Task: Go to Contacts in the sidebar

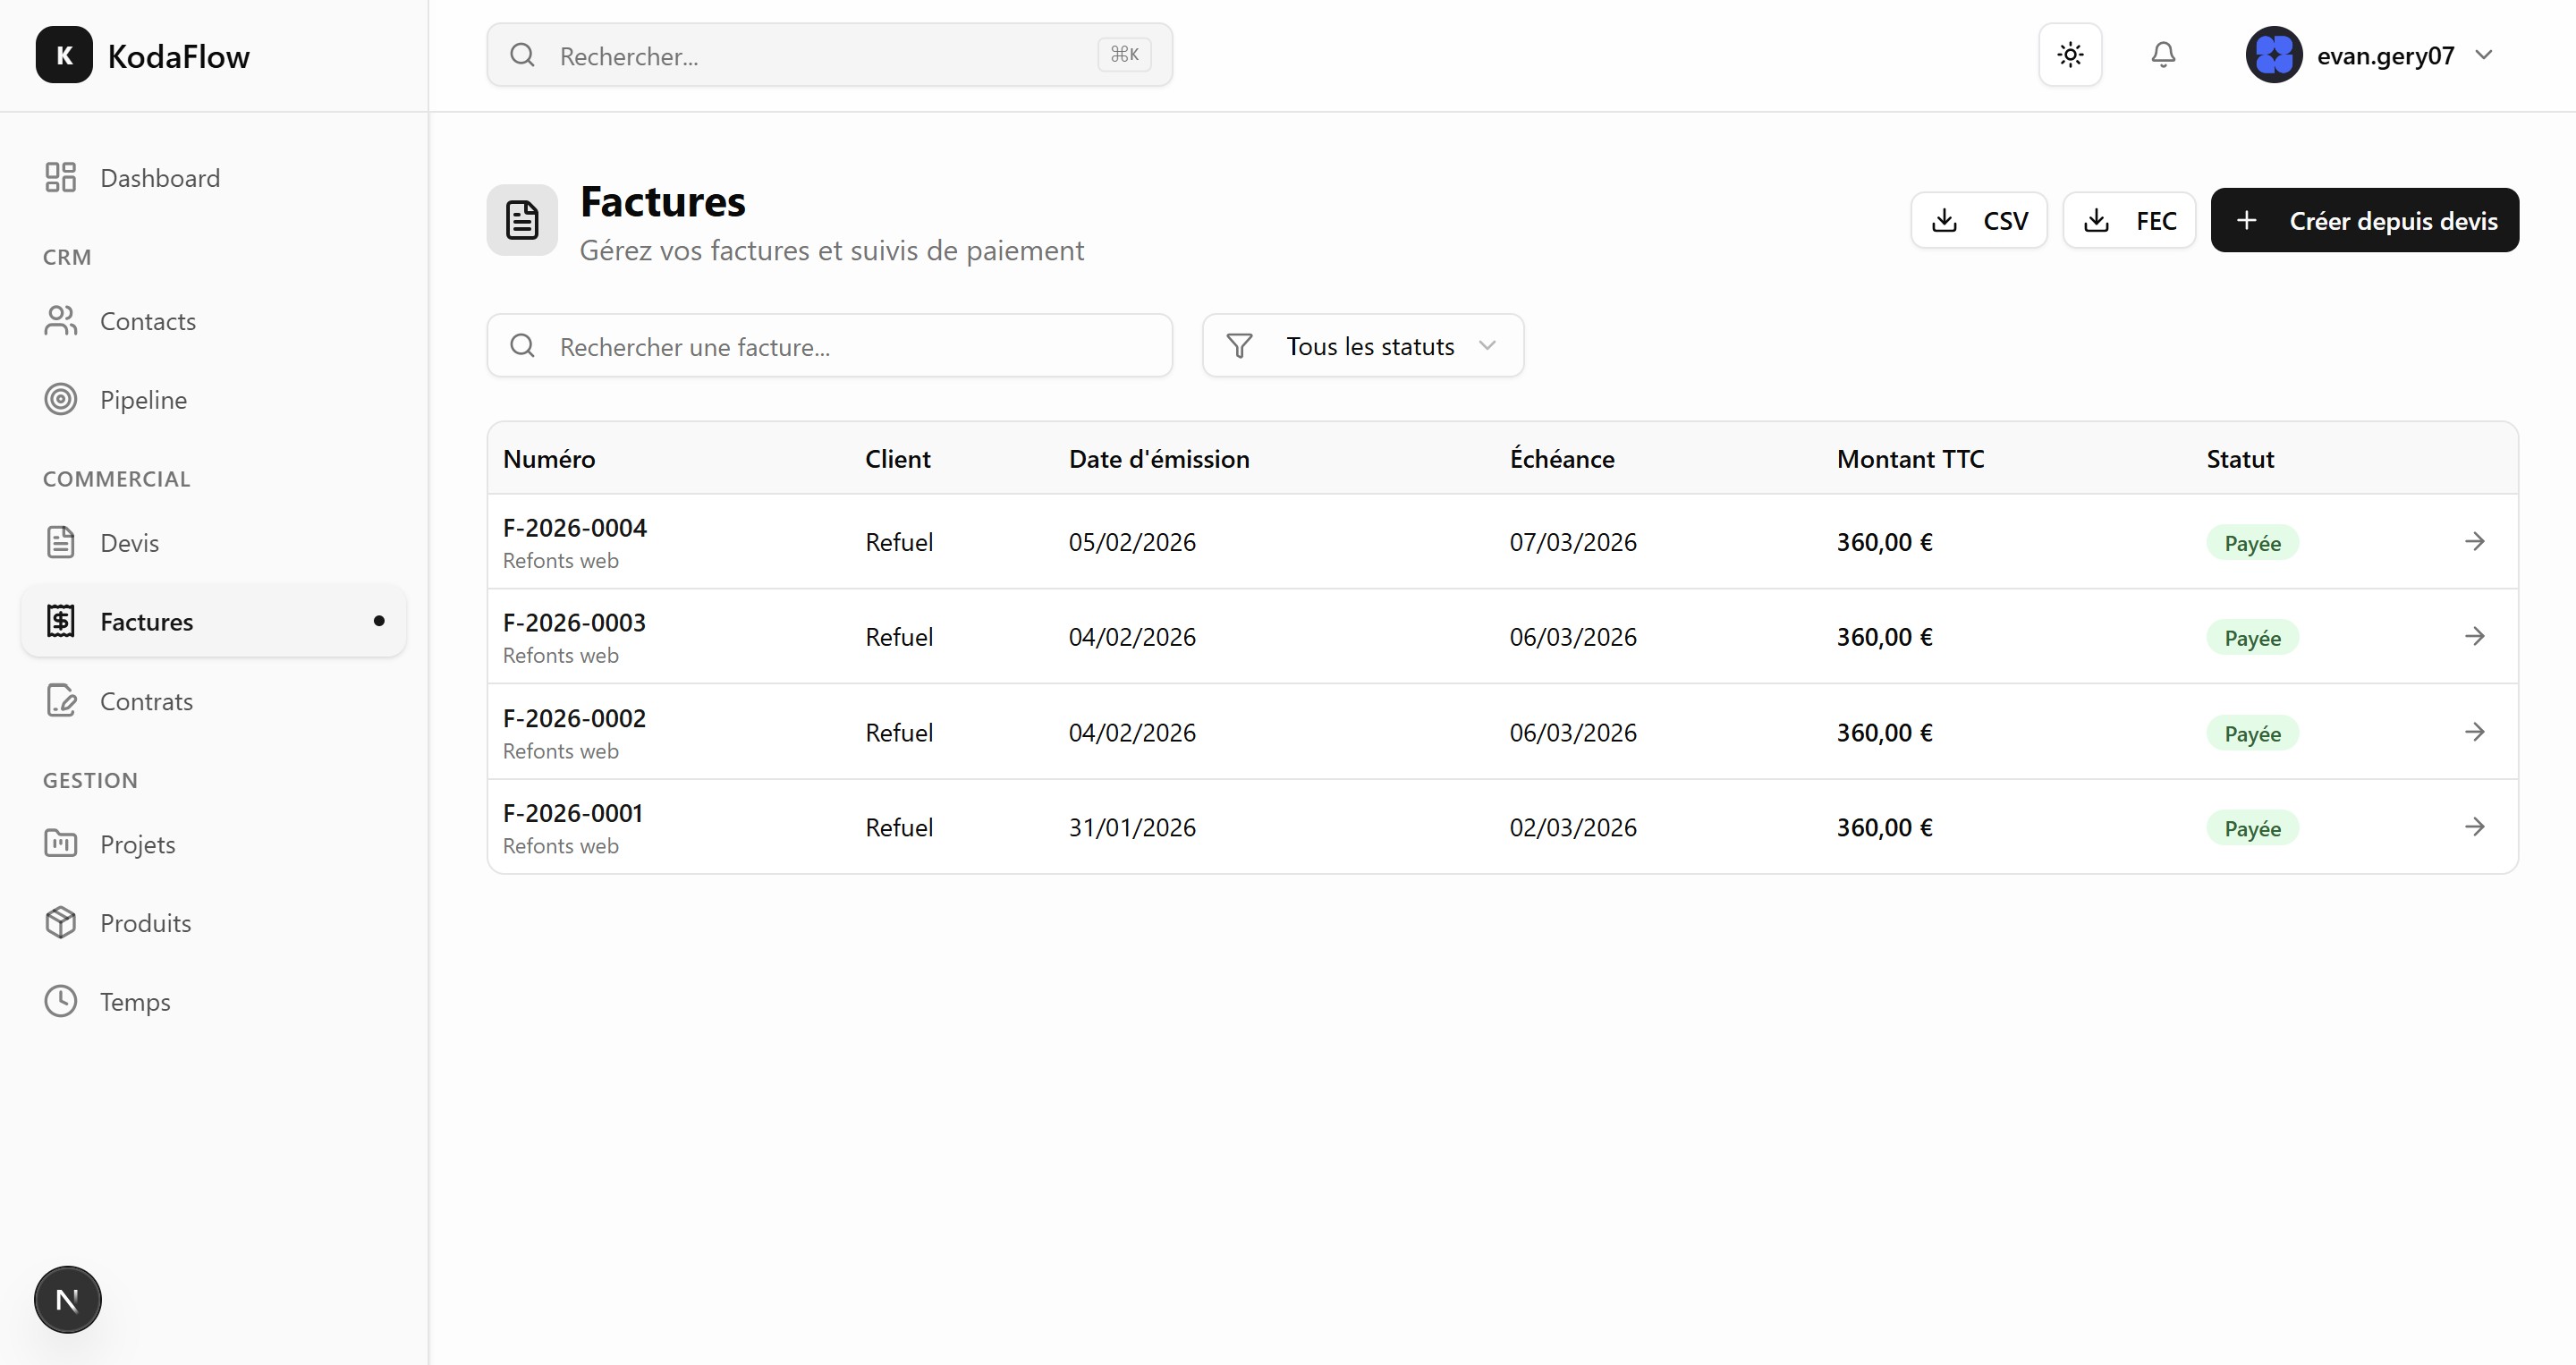Action: (147, 321)
